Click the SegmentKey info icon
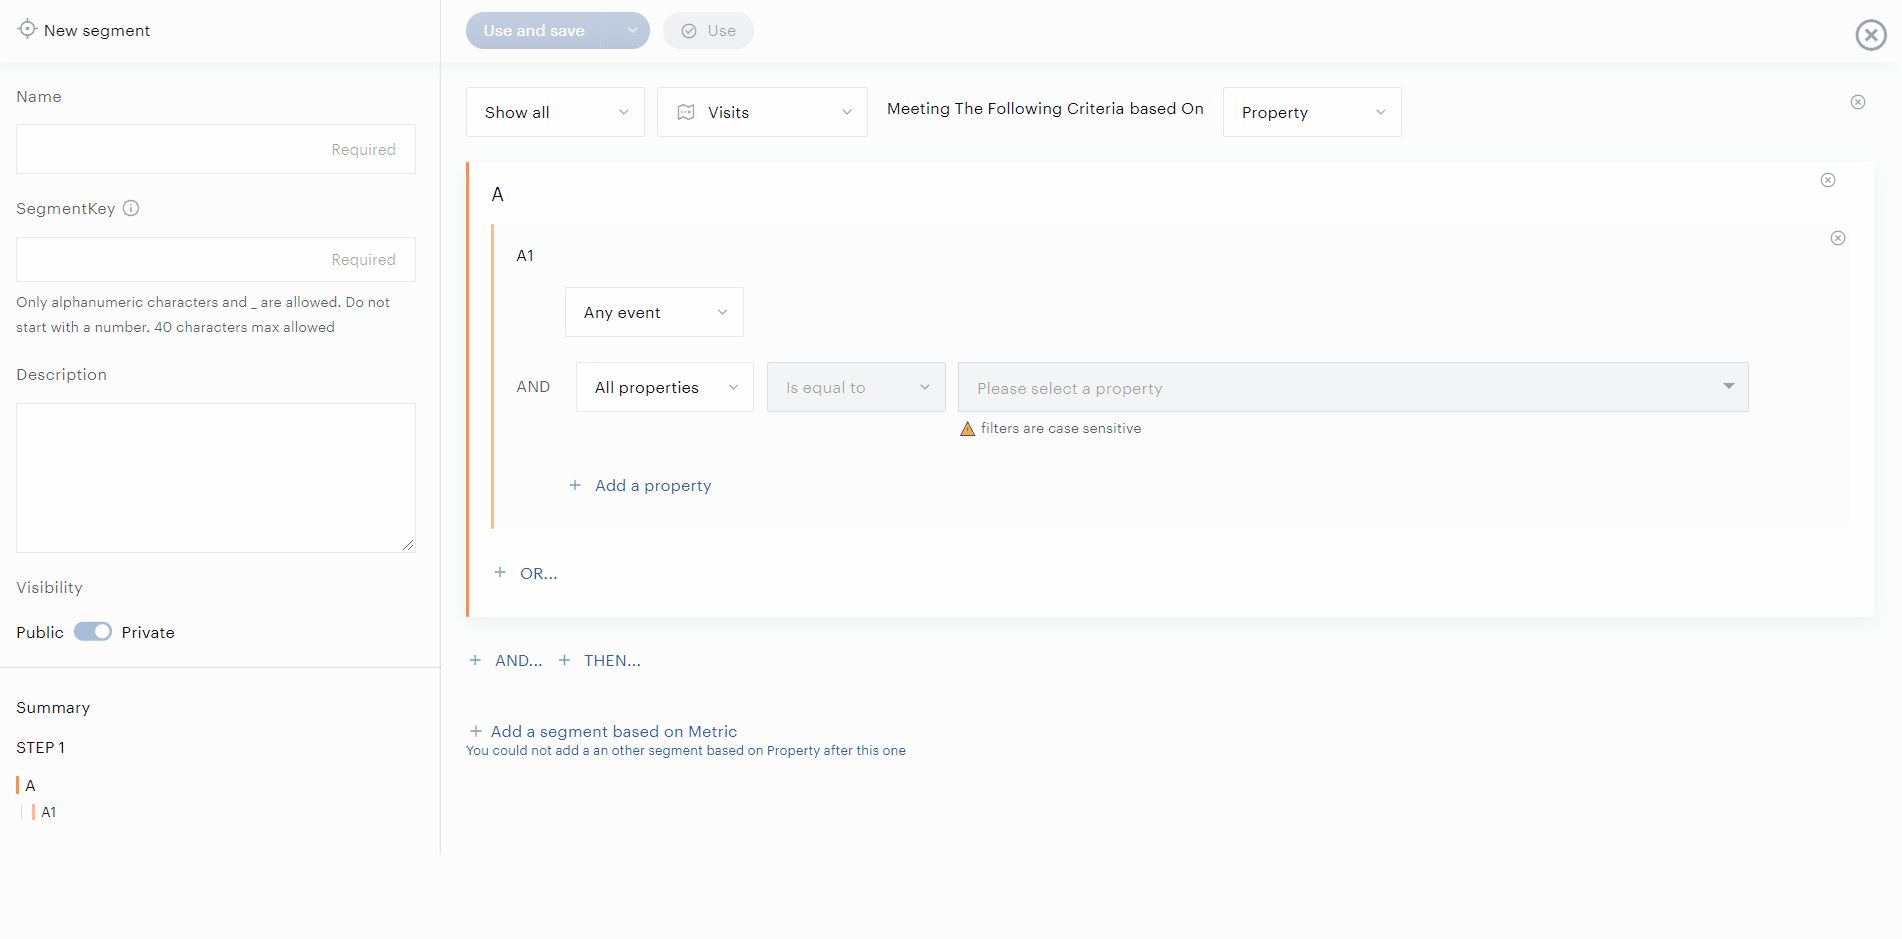1902x939 pixels. click(x=131, y=208)
